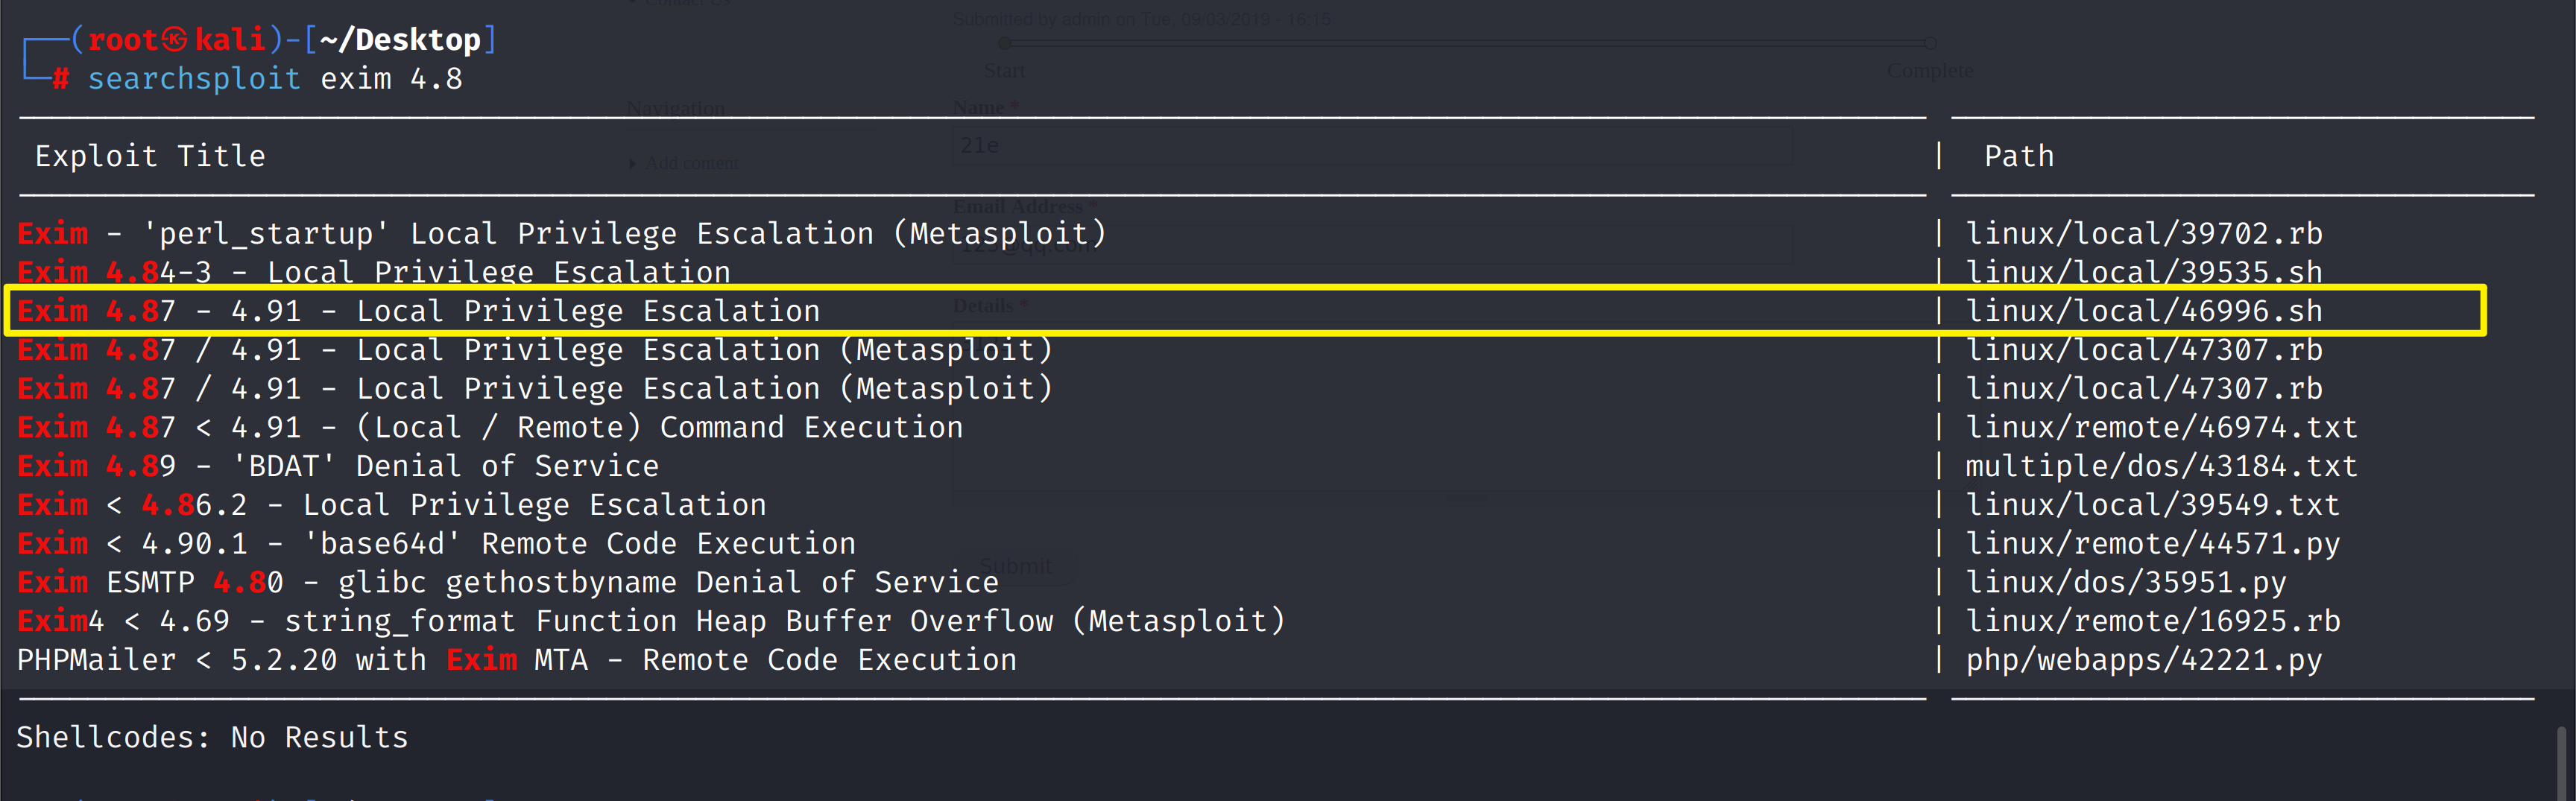The image size is (2576, 801).
Task: Click path linux/local/39549.txt
Action: pos(2153,505)
